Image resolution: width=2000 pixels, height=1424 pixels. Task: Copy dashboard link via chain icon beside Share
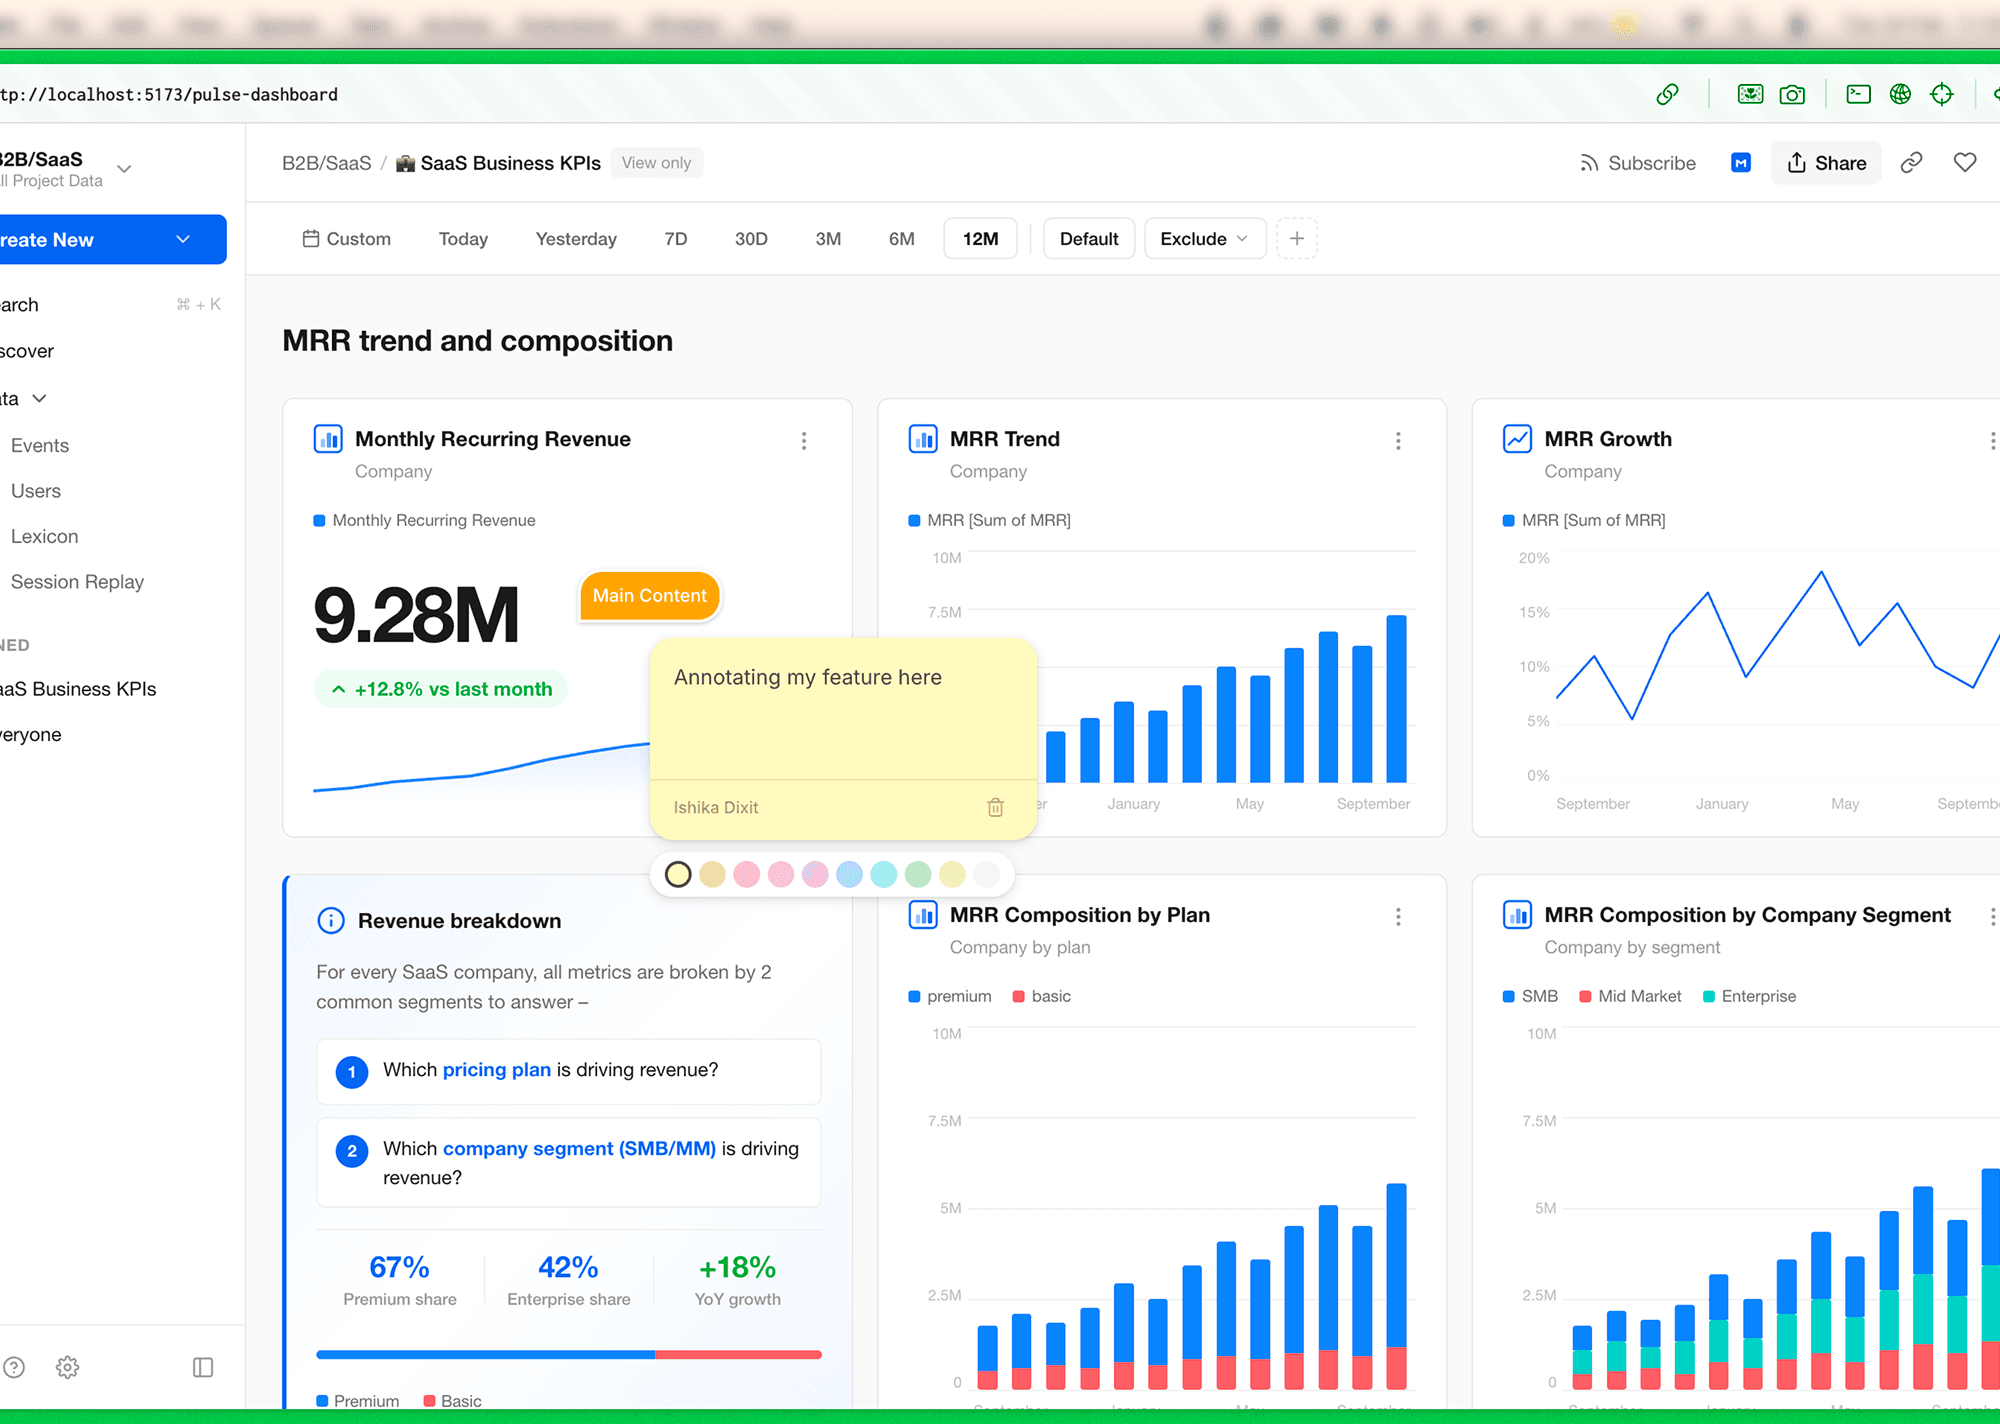click(x=1911, y=163)
